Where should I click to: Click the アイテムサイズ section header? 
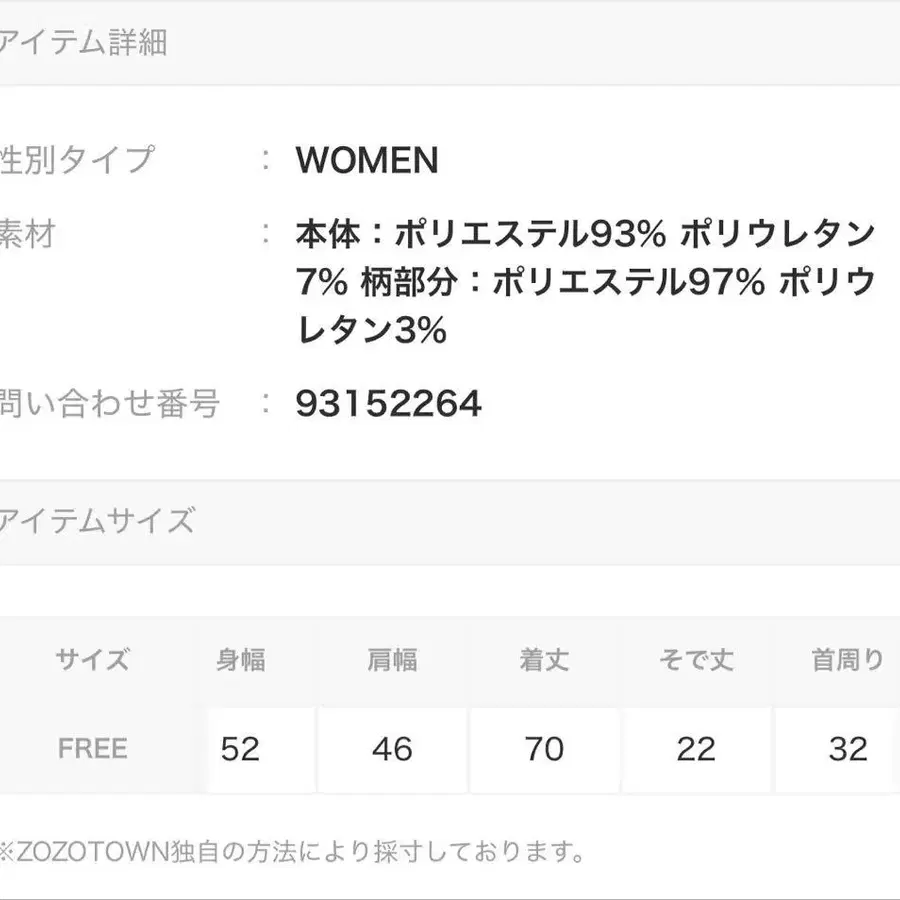pos(98,521)
